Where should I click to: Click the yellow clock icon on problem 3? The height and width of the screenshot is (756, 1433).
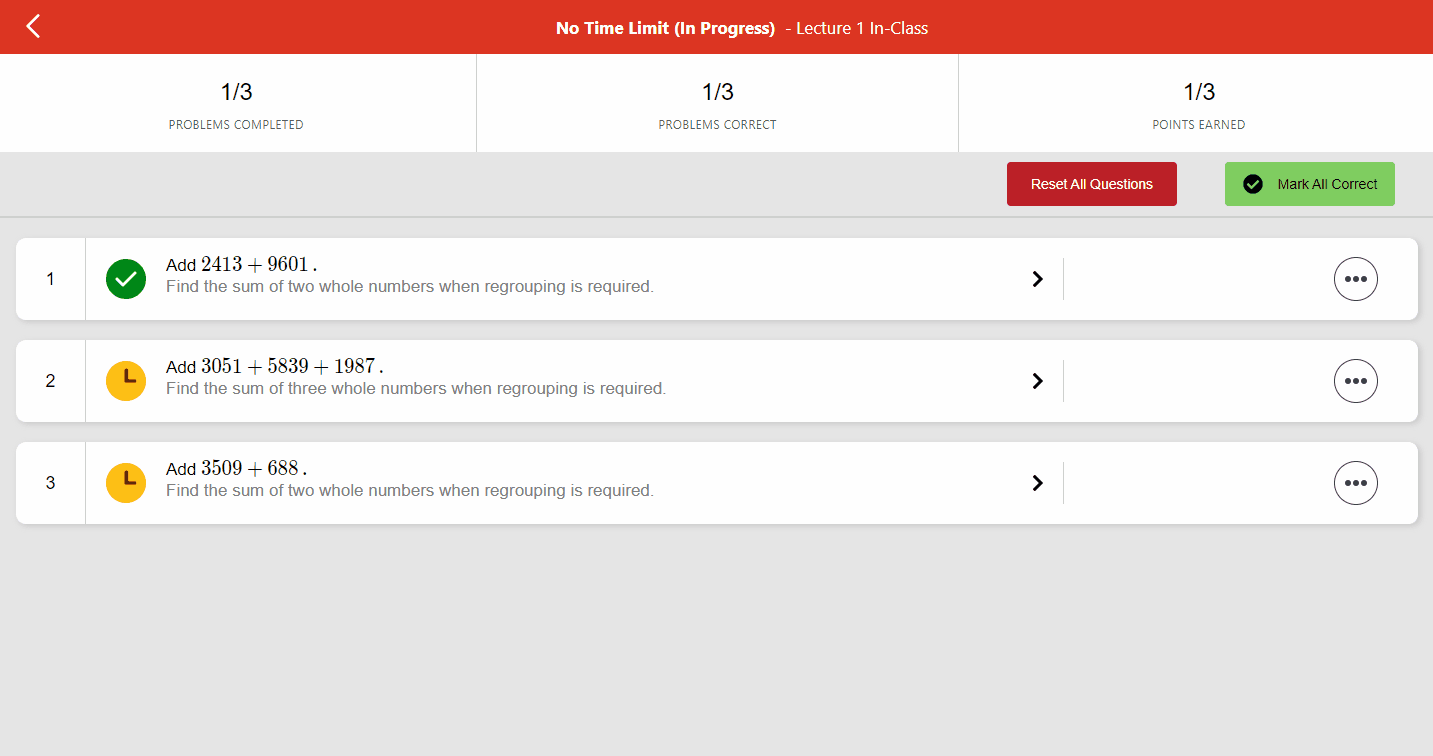pos(125,483)
